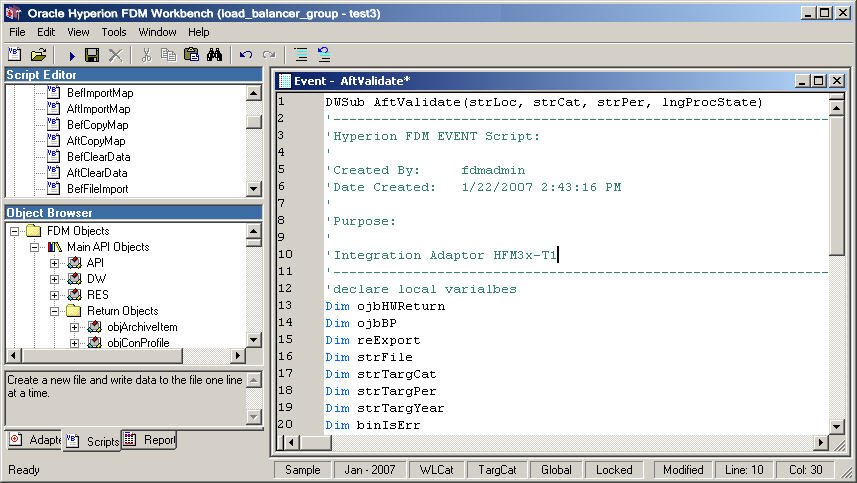Screen dimensions: 857x483
Task: Open Find with the binoculars icon
Action: click(x=214, y=55)
